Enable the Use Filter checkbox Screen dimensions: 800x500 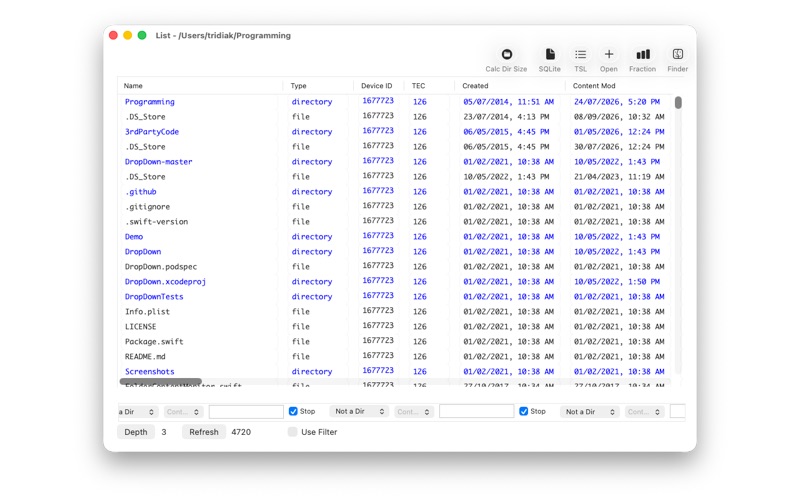coord(292,432)
